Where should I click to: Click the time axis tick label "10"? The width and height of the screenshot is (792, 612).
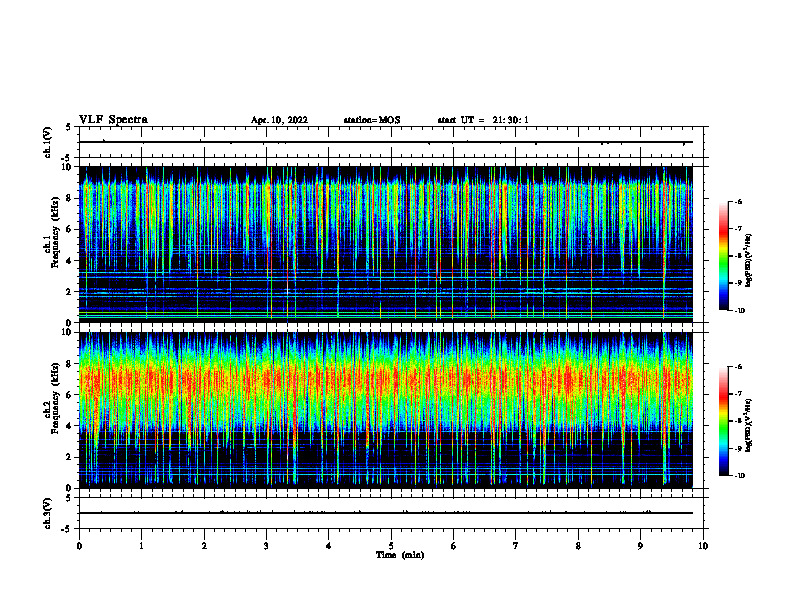tap(703, 546)
